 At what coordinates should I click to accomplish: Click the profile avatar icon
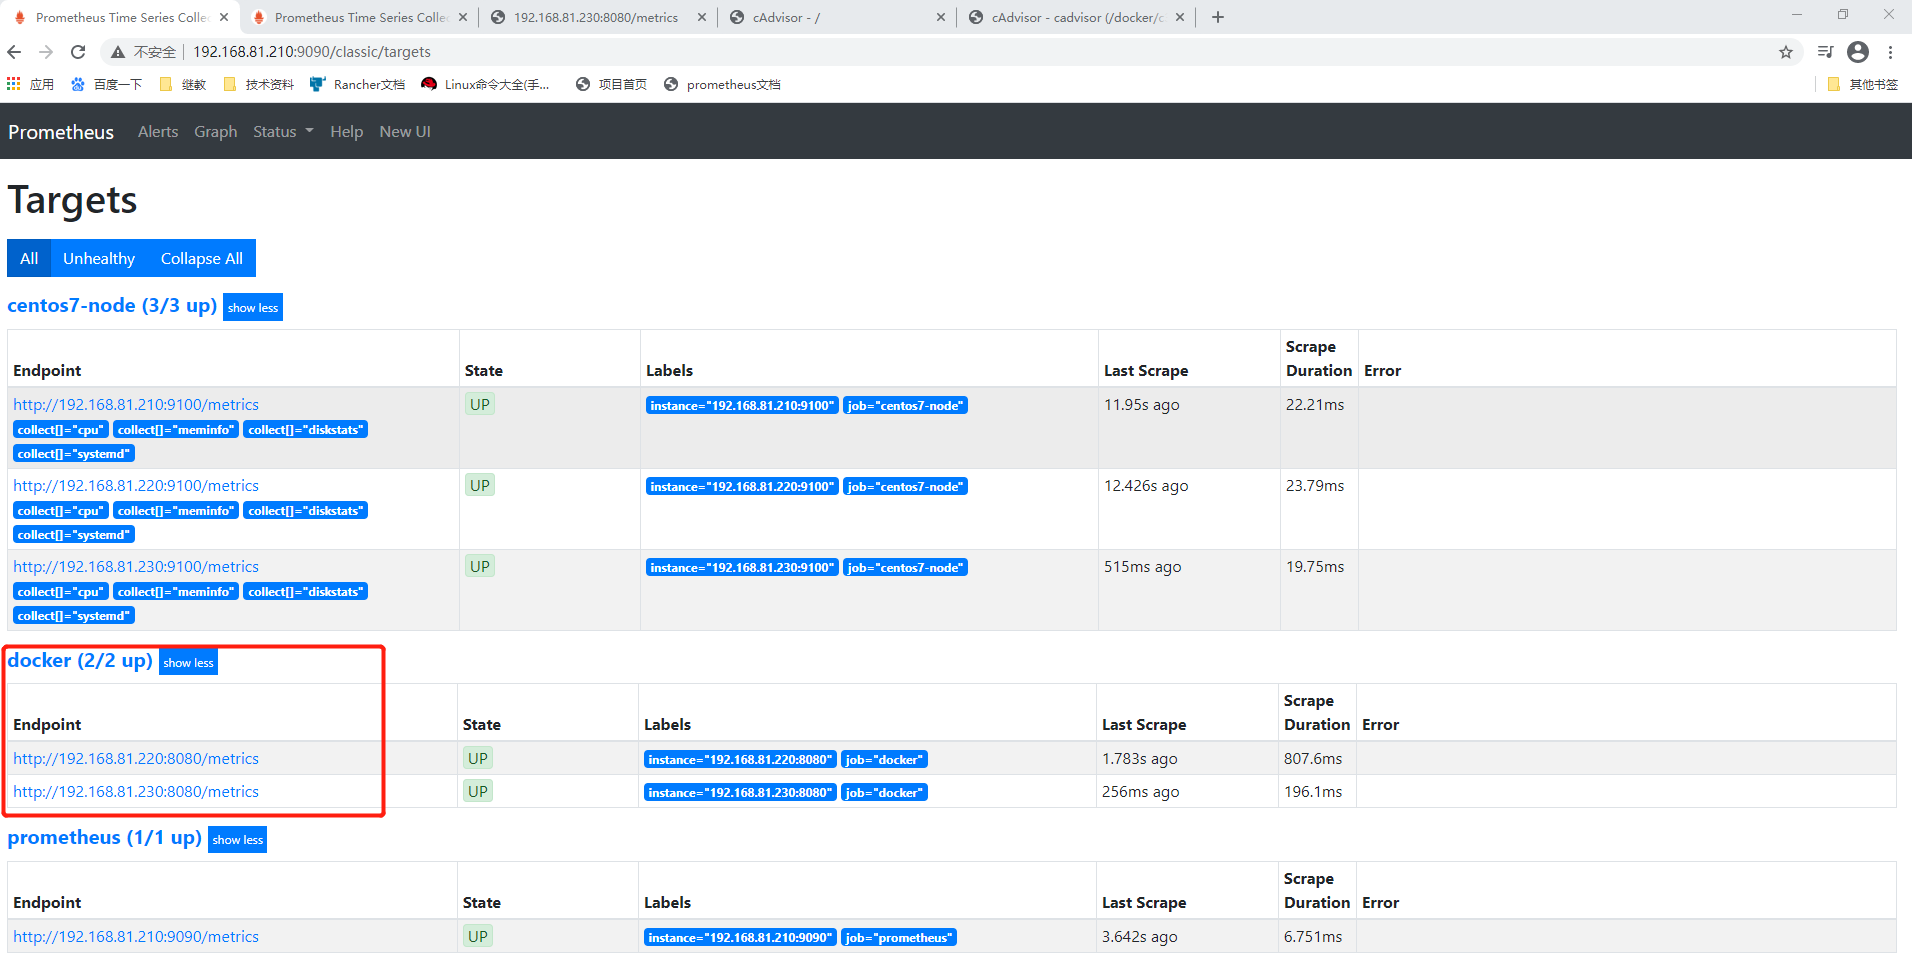[x=1858, y=52]
